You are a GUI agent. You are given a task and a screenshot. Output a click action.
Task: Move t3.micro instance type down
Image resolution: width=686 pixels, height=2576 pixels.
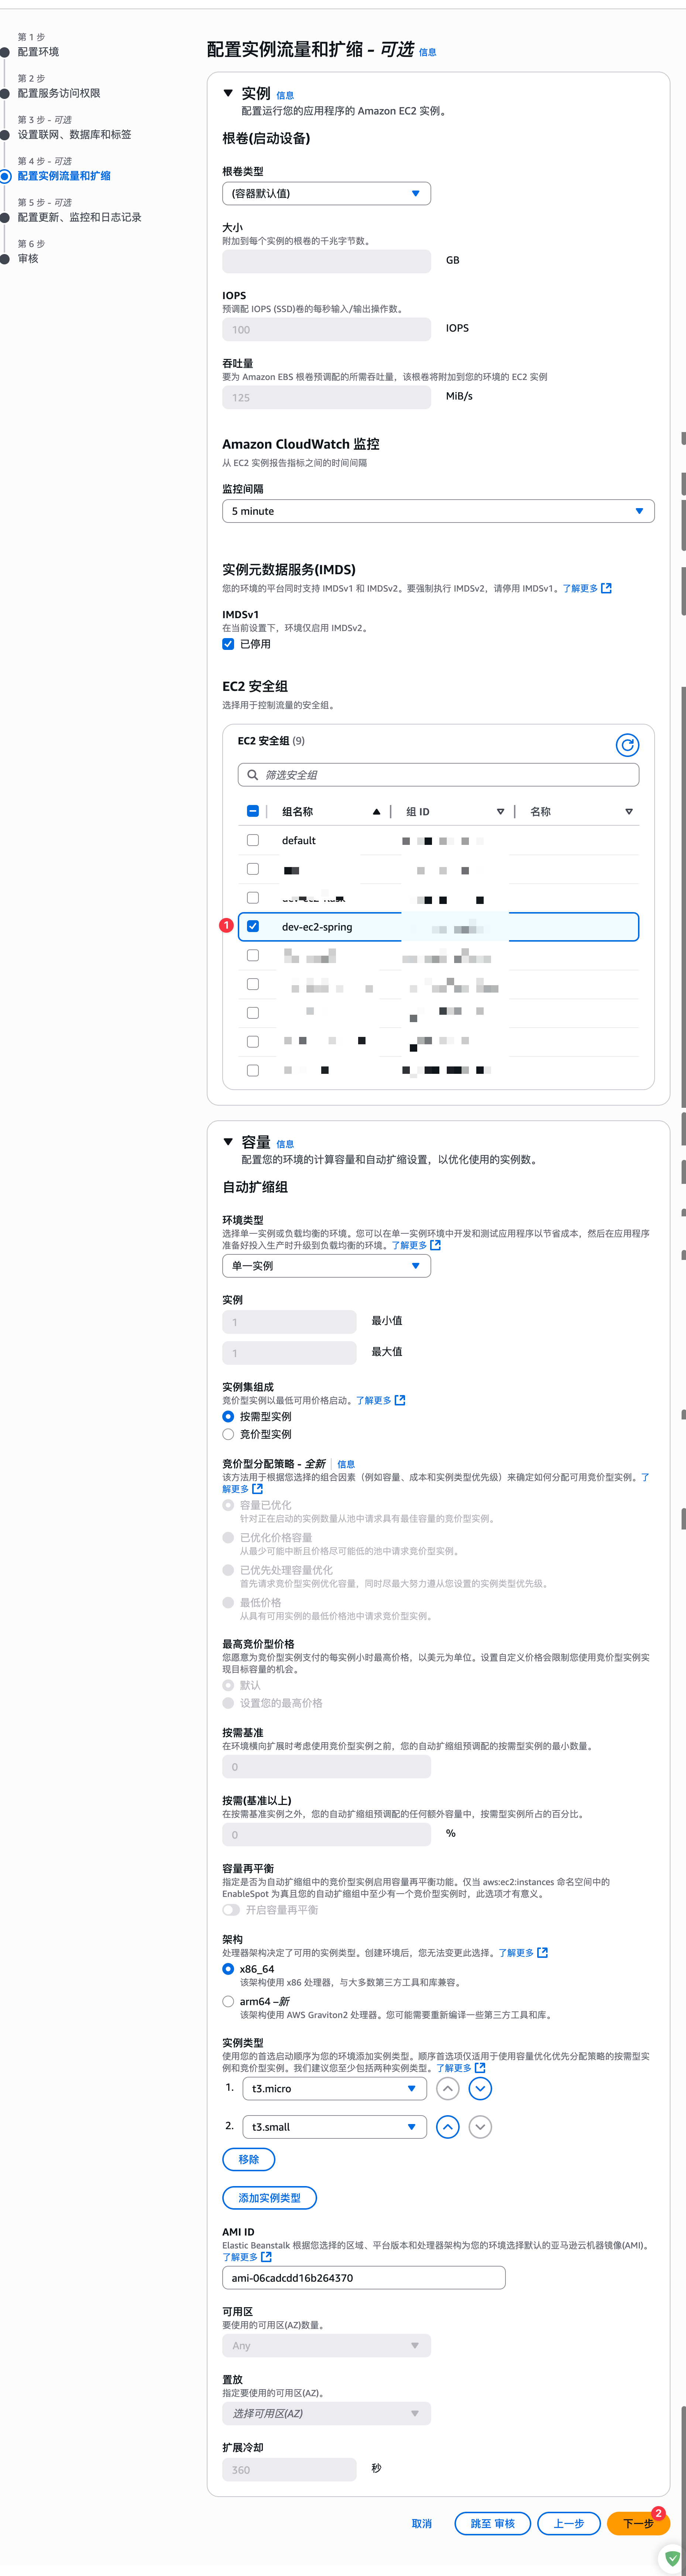pyautogui.click(x=480, y=2088)
